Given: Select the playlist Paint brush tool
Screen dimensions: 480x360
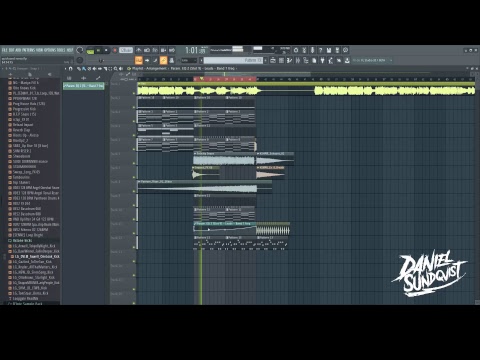Looking at the screenshot, I should [x=84, y=68].
